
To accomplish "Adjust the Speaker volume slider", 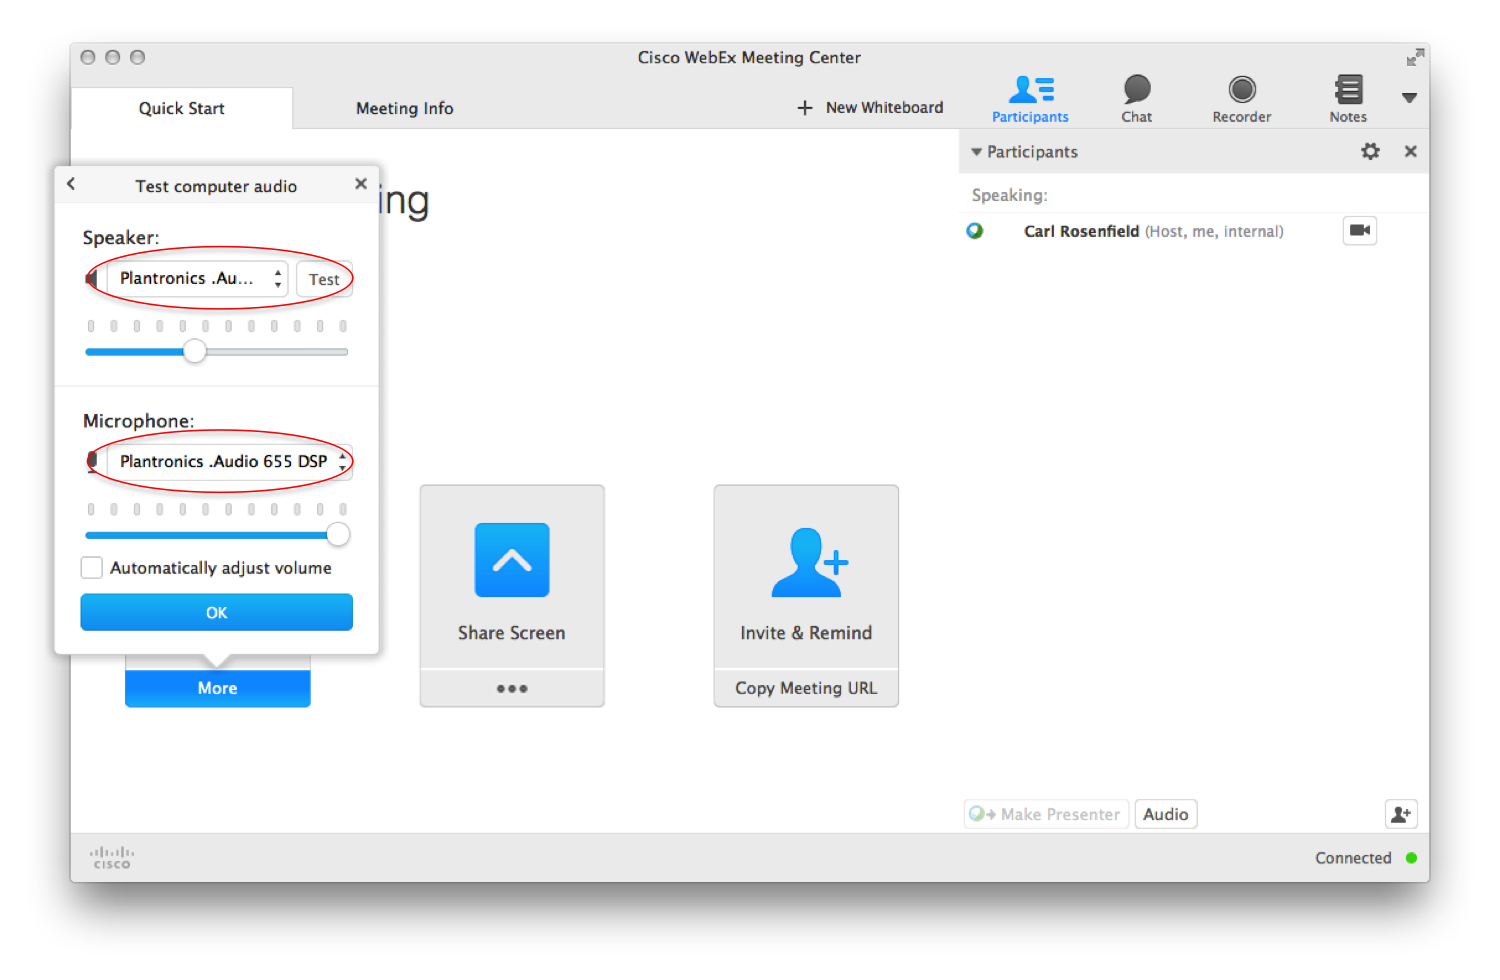I will tap(195, 351).
